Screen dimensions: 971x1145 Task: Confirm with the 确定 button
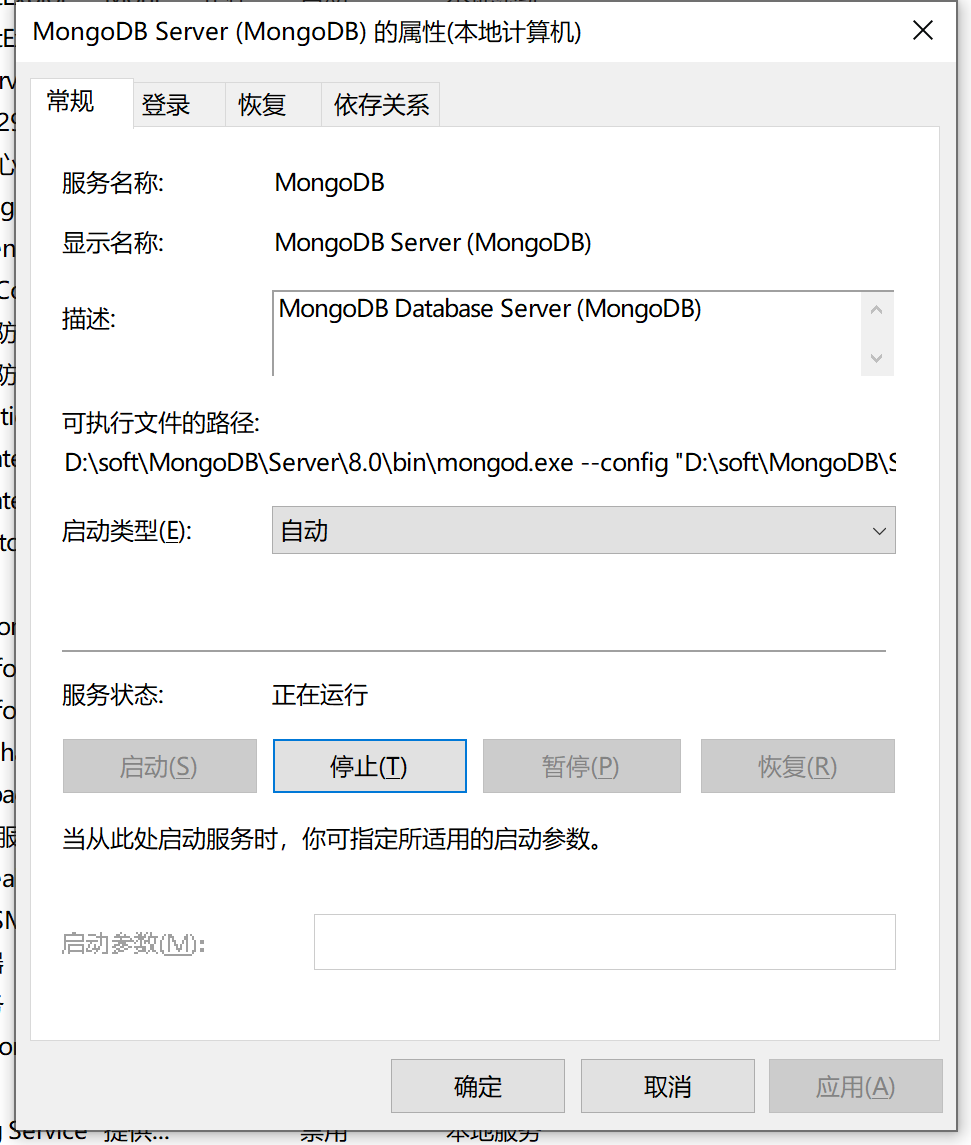click(477, 1086)
